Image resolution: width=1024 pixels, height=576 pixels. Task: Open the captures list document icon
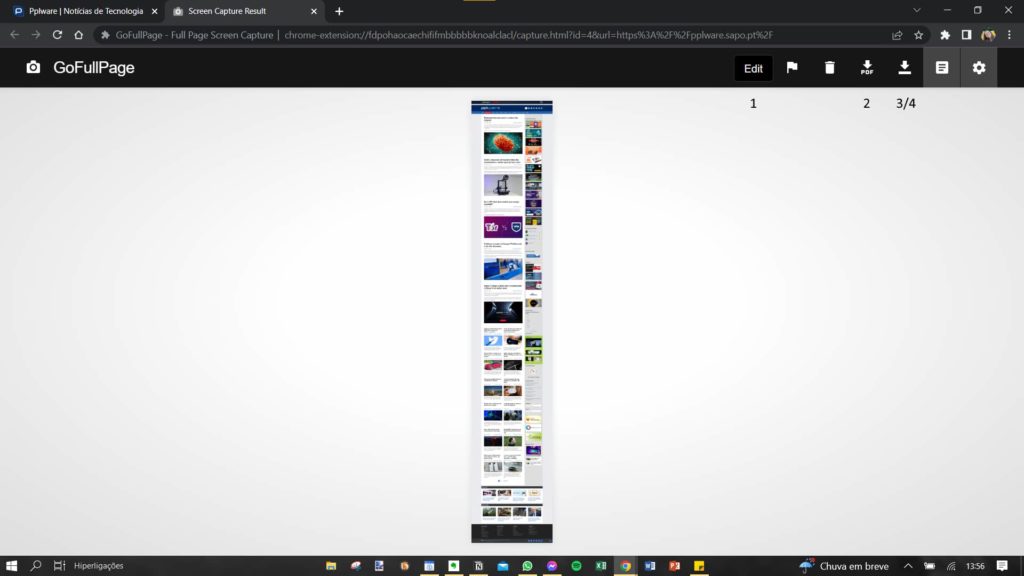[941, 68]
